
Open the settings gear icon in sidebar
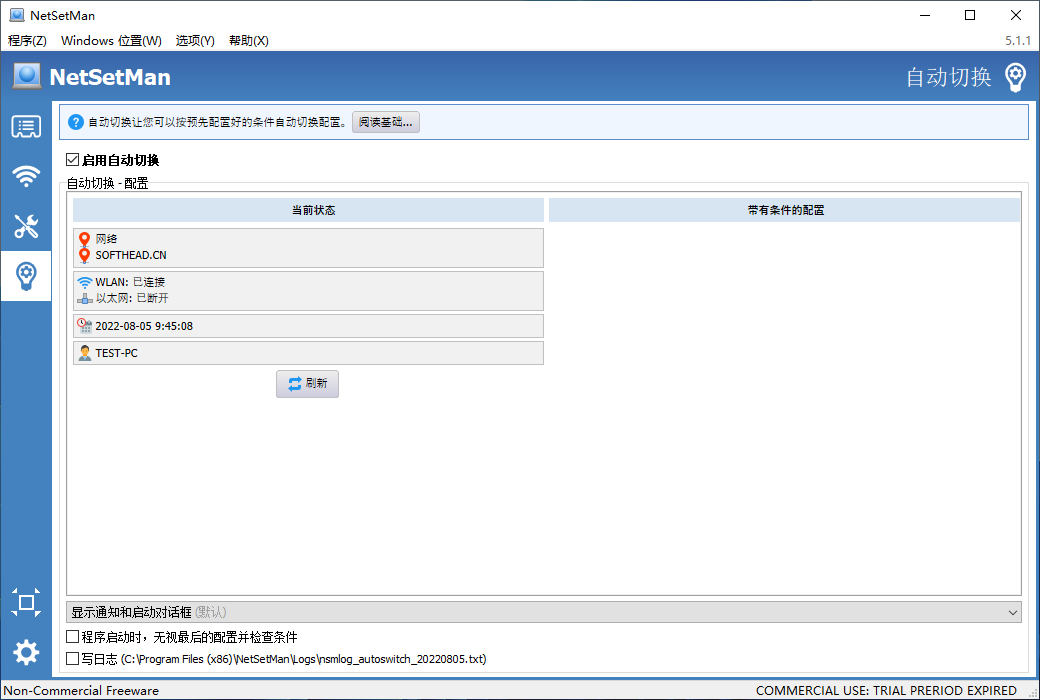click(26, 653)
